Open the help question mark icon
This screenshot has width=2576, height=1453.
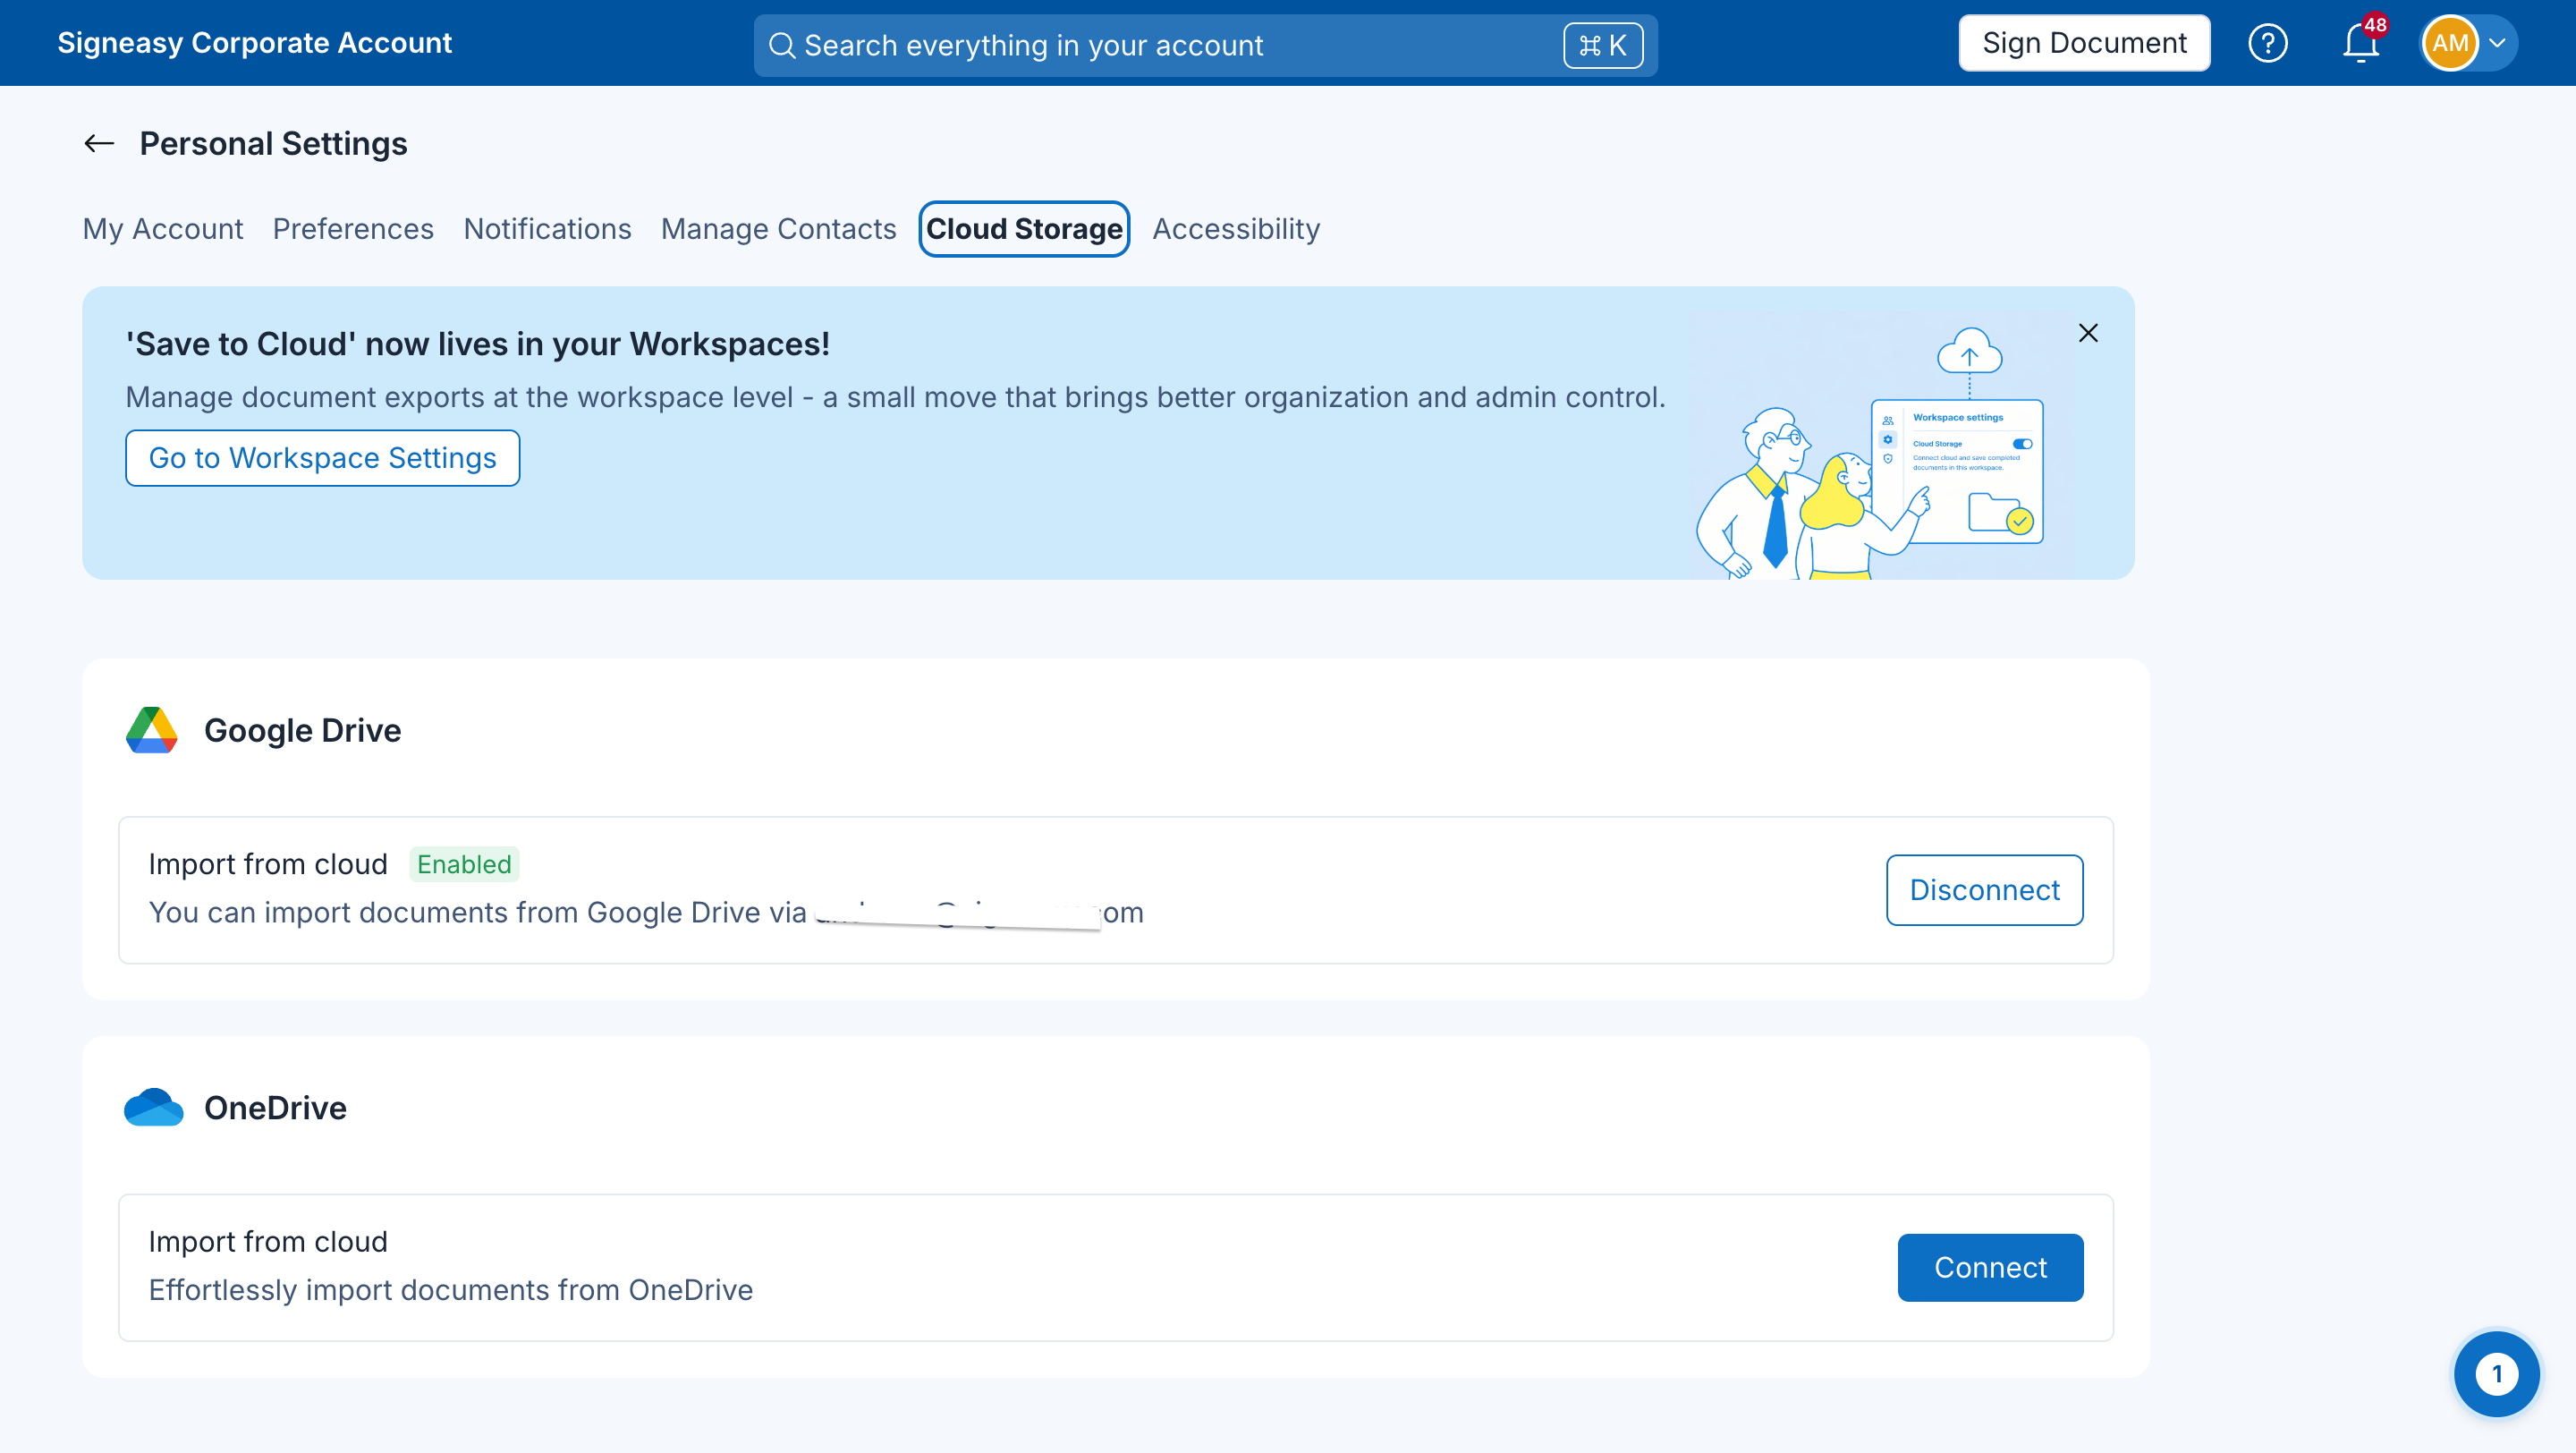[x=2267, y=43]
